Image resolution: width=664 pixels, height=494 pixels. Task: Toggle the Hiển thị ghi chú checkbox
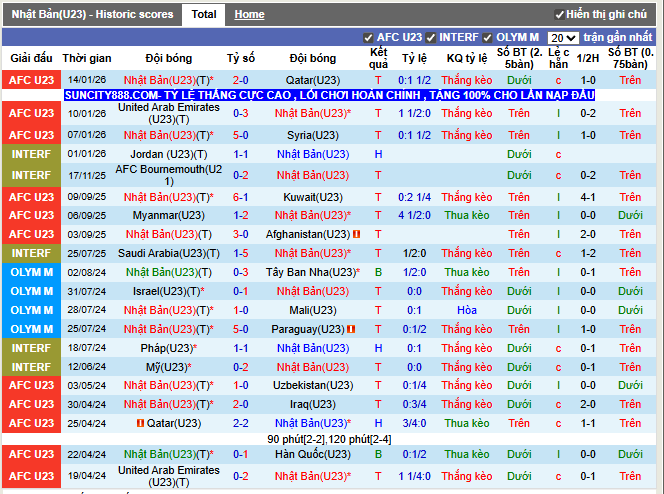[x=559, y=15]
